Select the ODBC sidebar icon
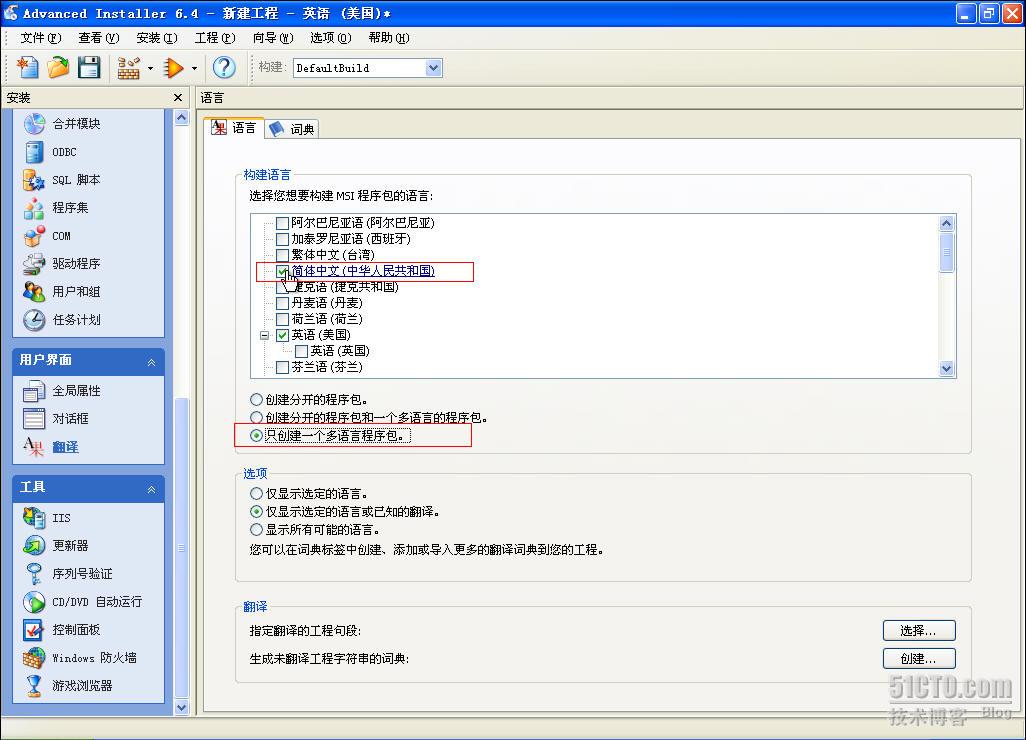This screenshot has height=740, width=1026. (x=34, y=152)
